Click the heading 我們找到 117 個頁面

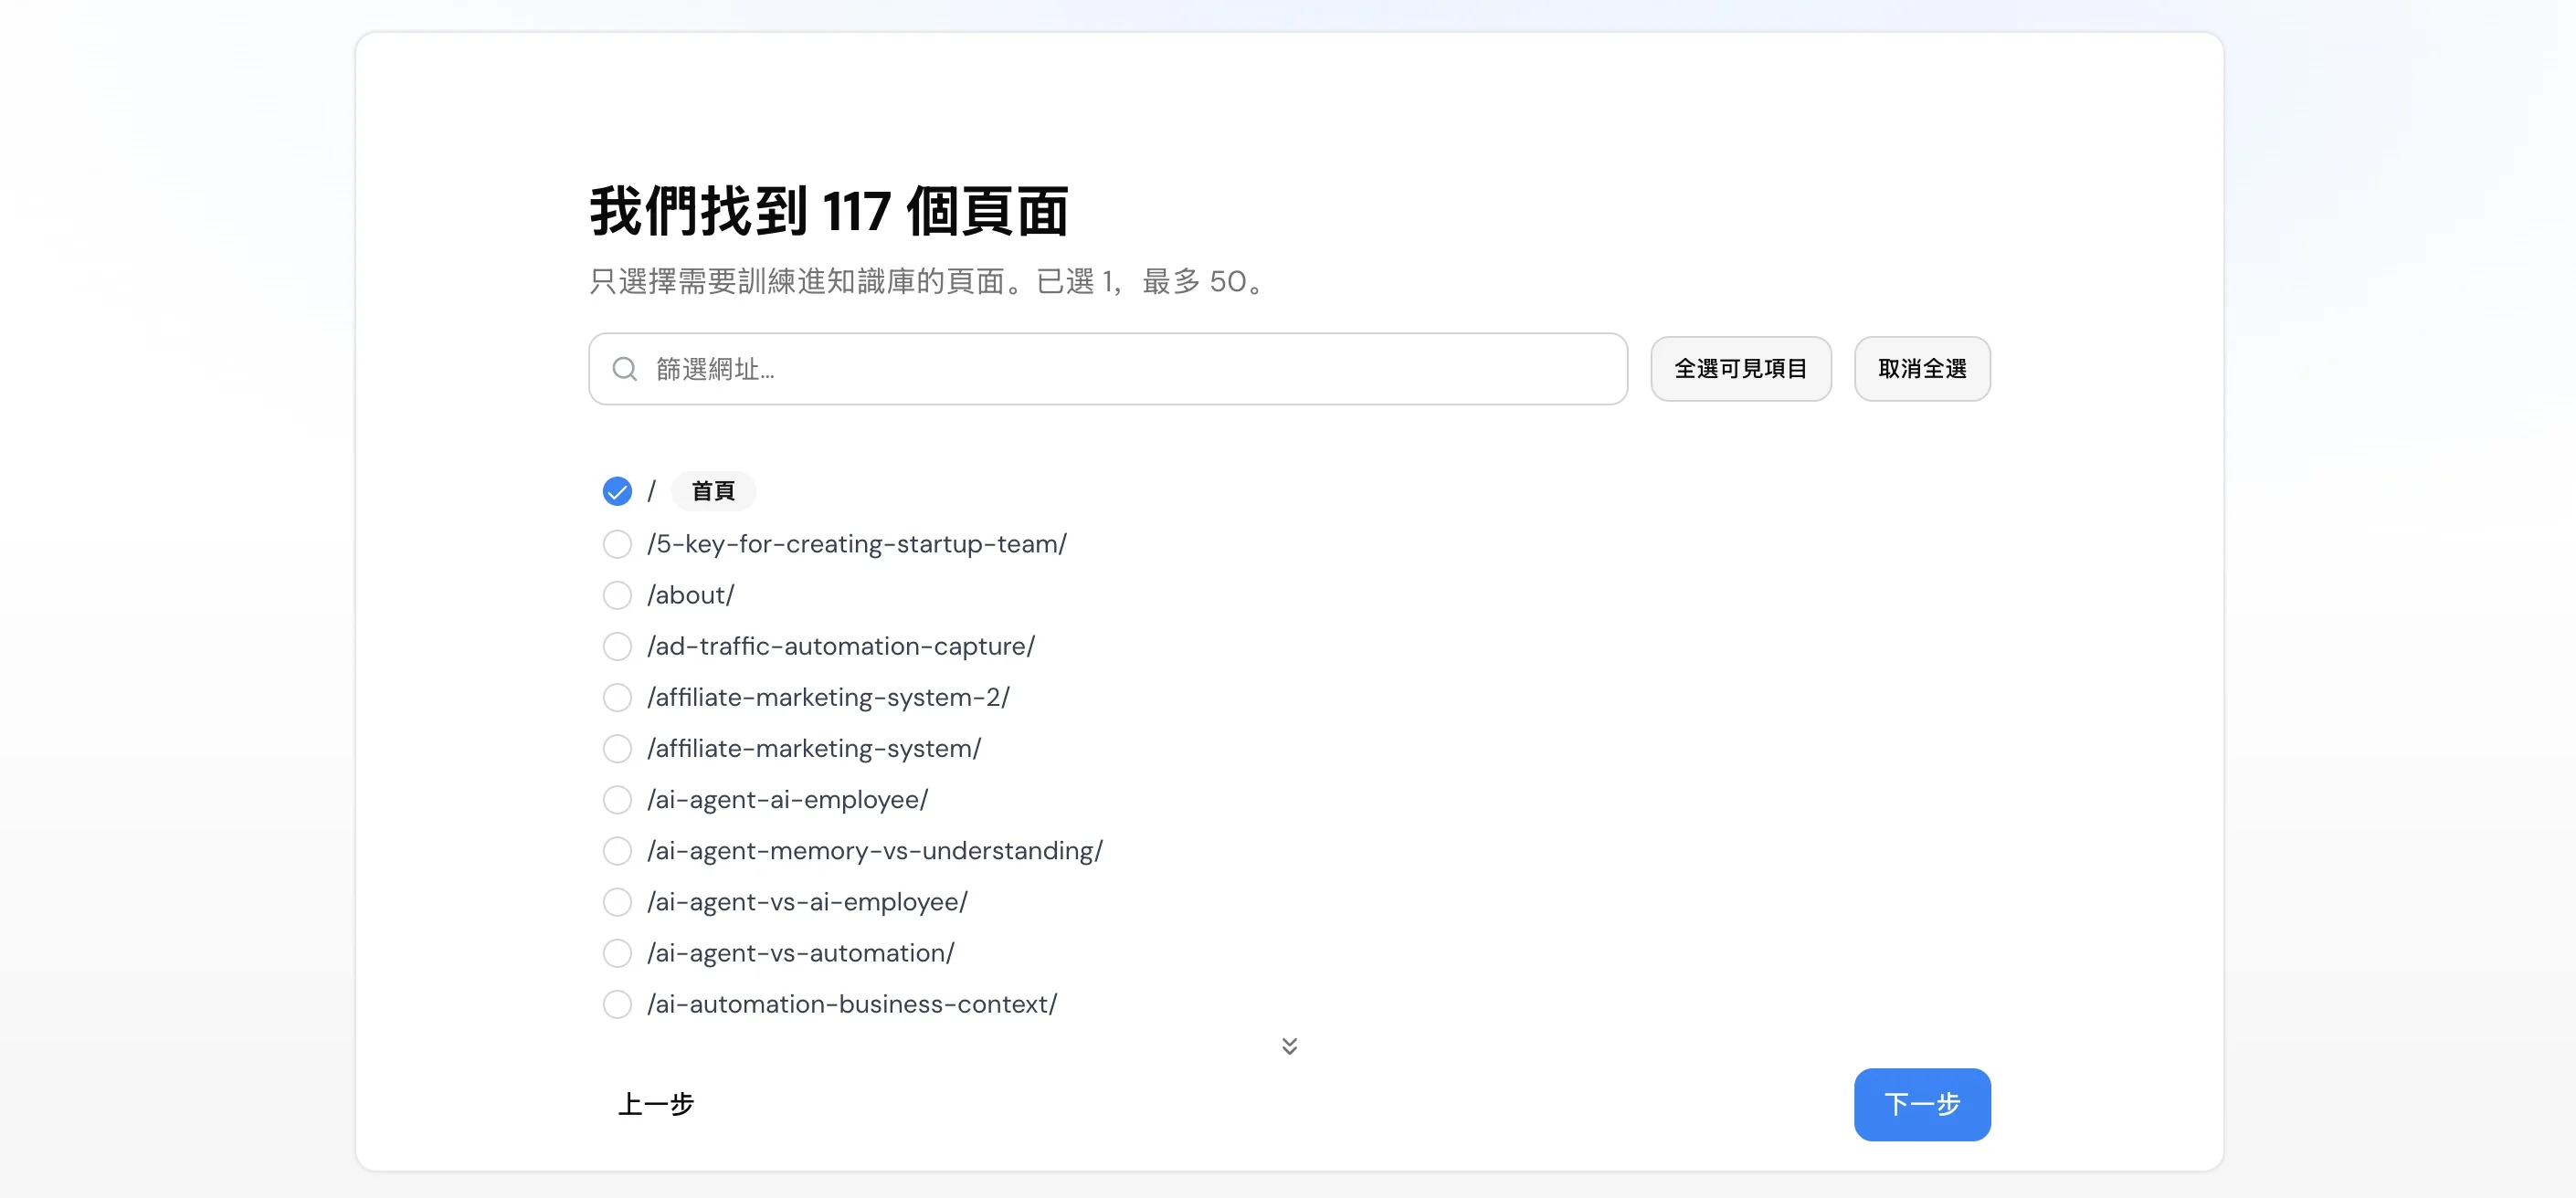point(829,211)
